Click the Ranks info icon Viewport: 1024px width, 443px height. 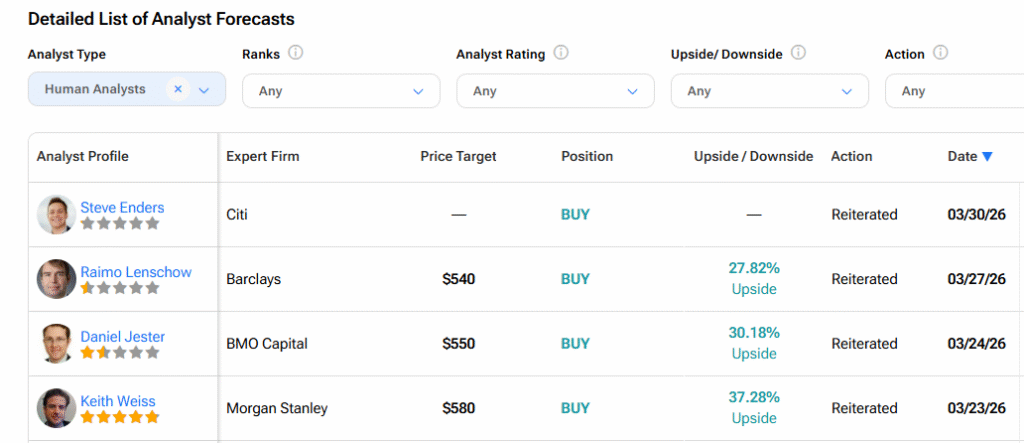pos(296,53)
